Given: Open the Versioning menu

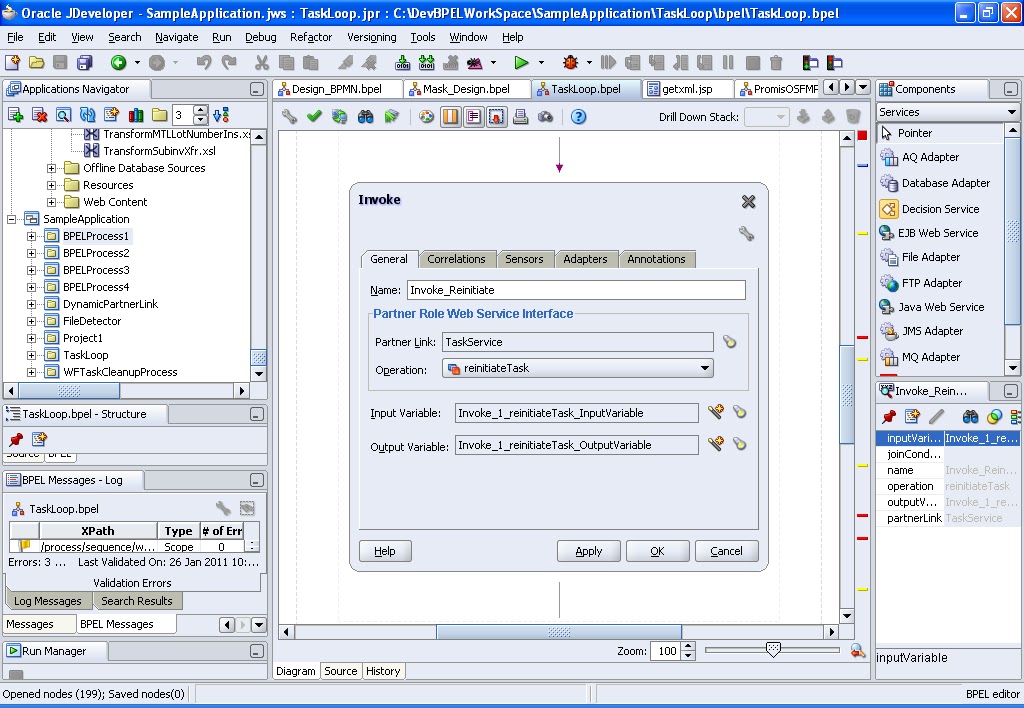Looking at the screenshot, I should point(371,37).
